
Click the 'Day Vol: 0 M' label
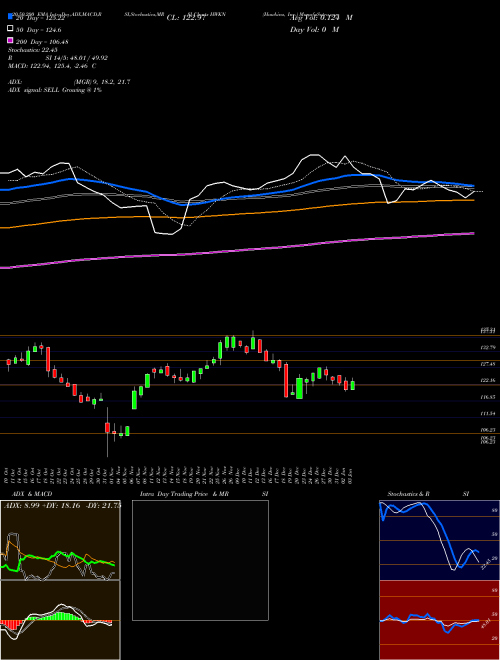coord(314,29)
